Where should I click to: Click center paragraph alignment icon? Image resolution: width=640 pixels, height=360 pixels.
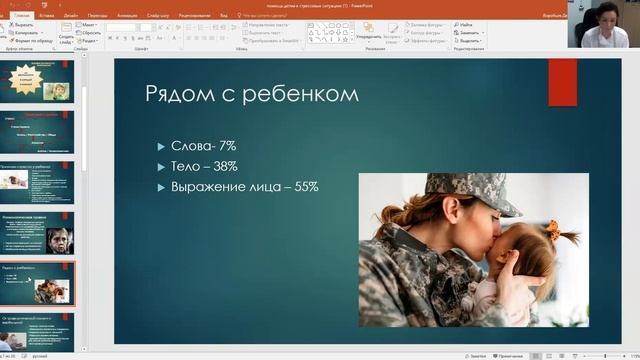[x=197, y=38]
